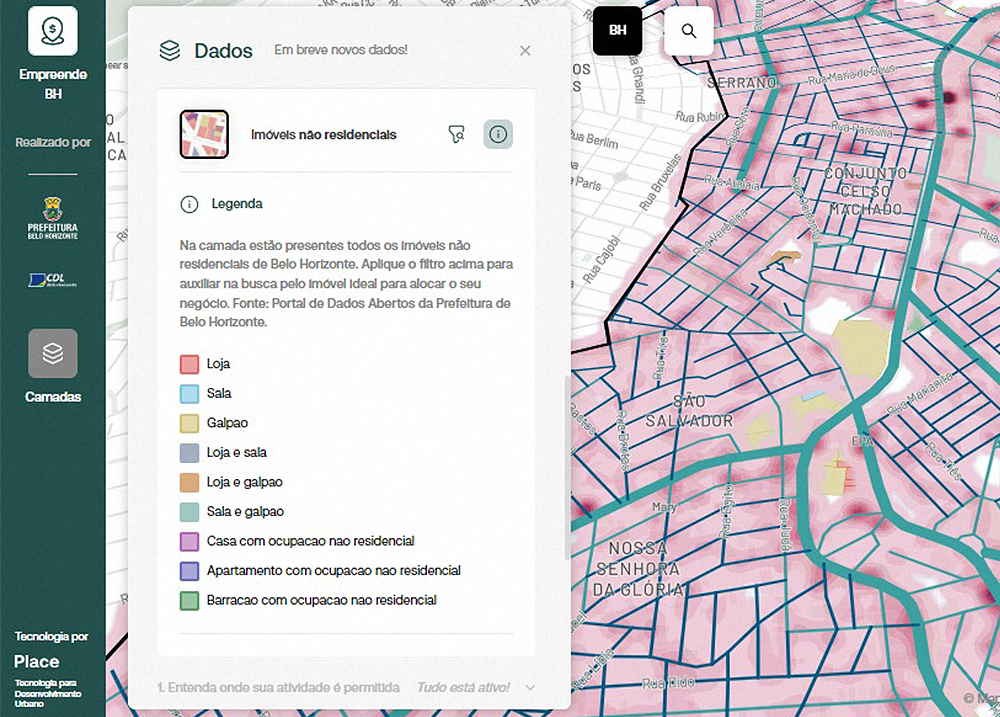Click the BH black square button
Viewport: 1000px width, 717px height.
tap(618, 31)
